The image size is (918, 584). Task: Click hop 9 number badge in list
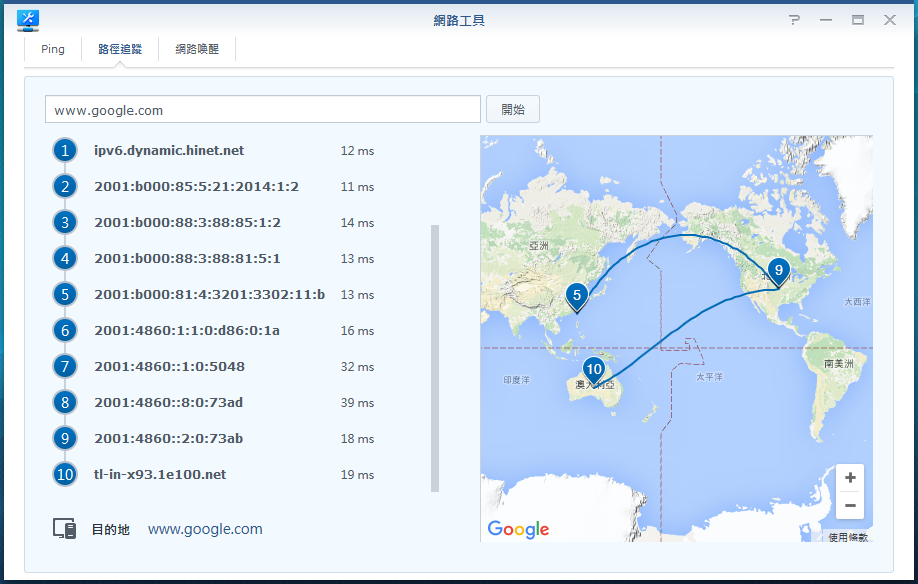pyautogui.click(x=65, y=438)
